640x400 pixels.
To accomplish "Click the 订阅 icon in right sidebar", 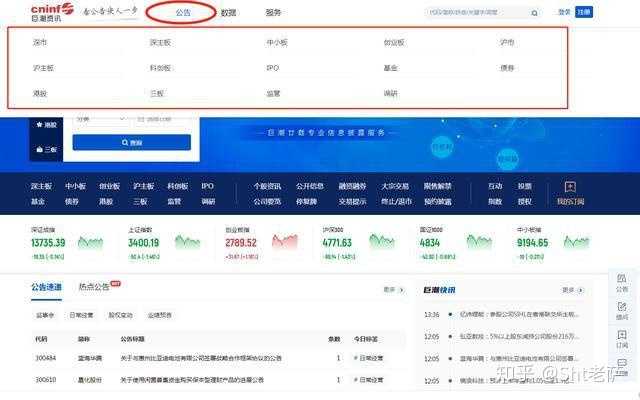I will tap(622, 335).
